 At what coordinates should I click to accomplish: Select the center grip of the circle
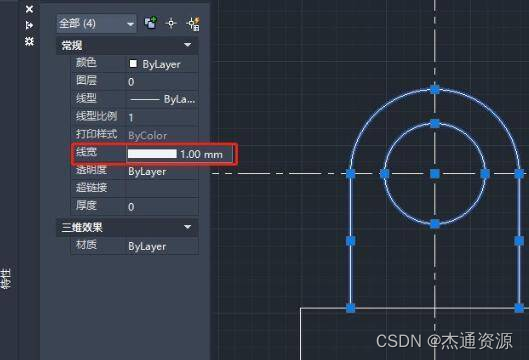click(x=435, y=174)
